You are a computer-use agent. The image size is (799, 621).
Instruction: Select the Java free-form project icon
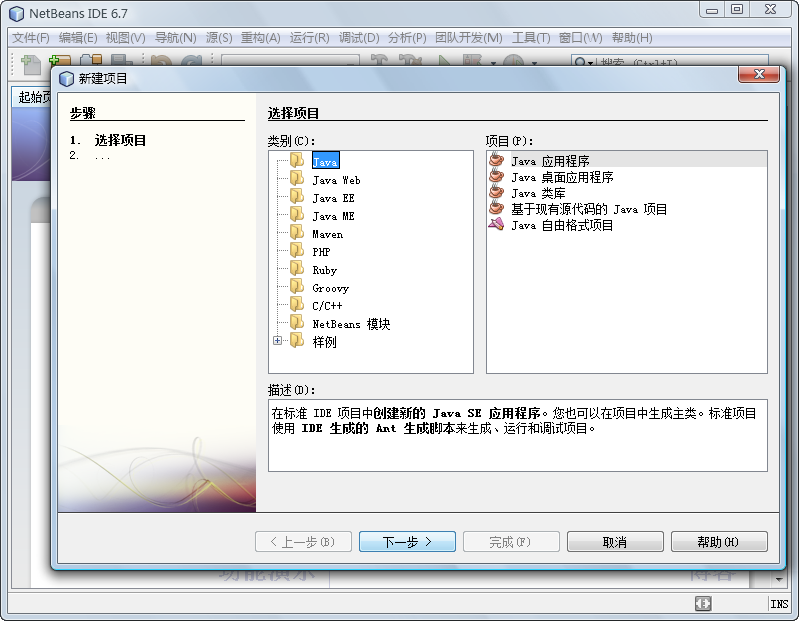[496, 225]
